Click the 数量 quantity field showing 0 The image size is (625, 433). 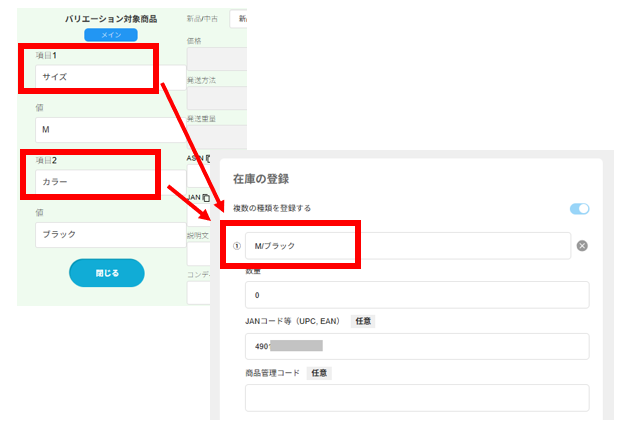416,295
